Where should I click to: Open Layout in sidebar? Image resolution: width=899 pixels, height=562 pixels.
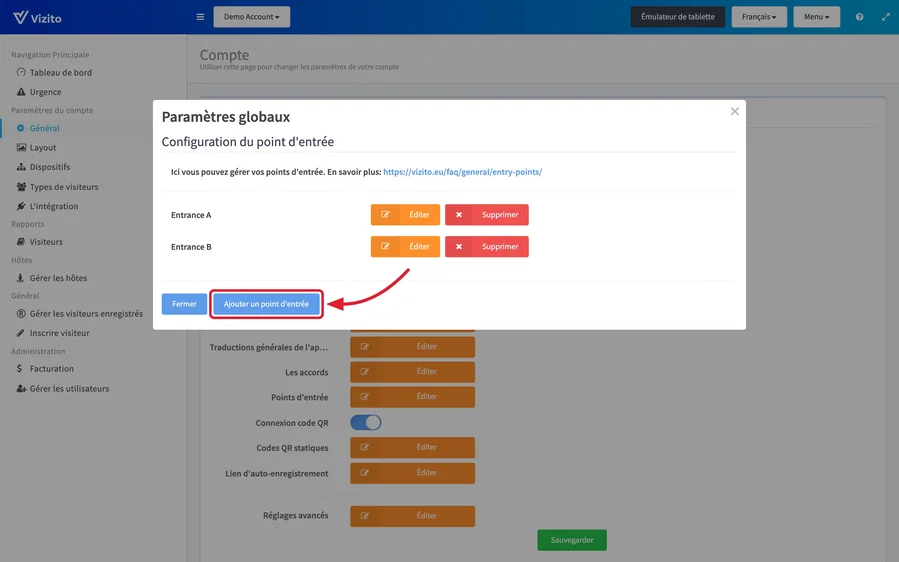point(43,147)
